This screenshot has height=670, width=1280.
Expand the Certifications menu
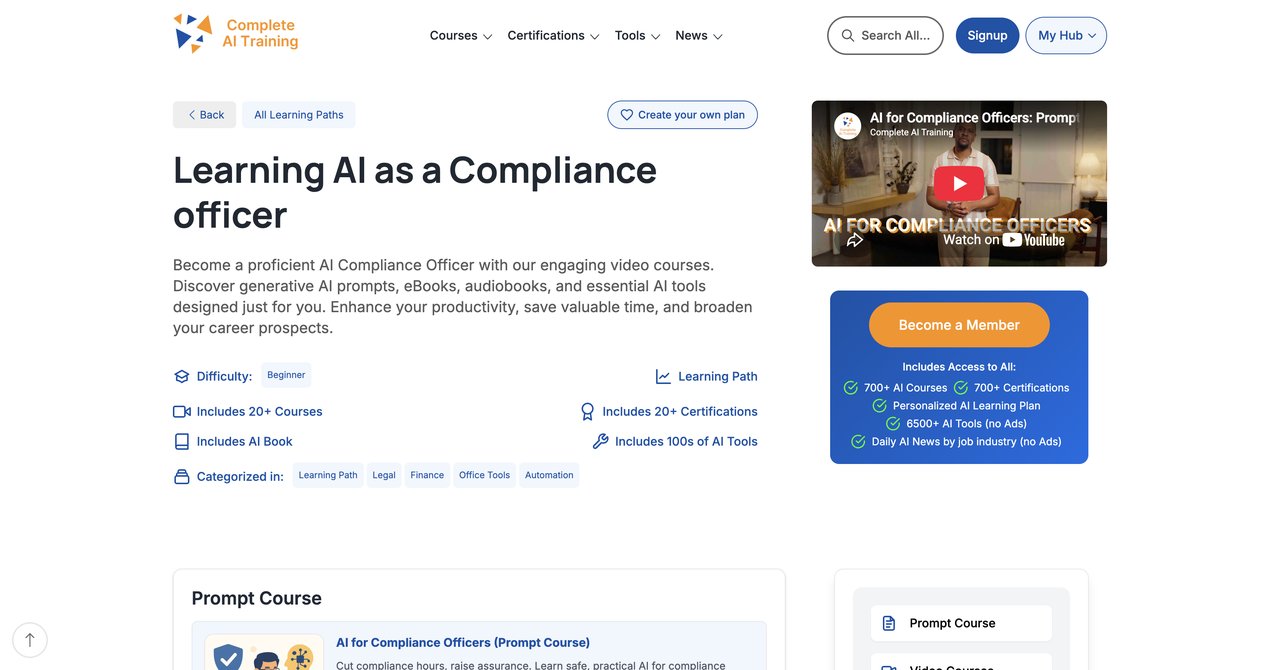tap(553, 36)
